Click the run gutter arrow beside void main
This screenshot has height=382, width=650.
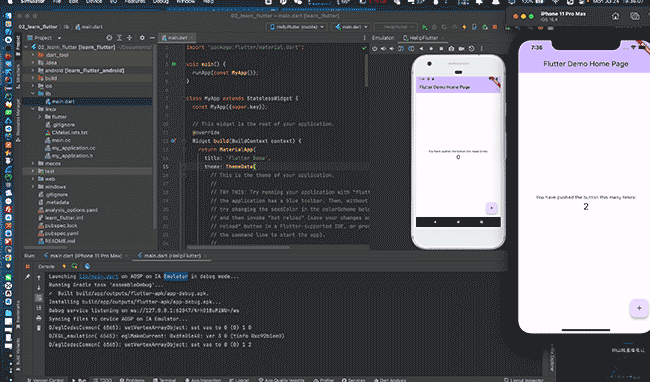174,64
